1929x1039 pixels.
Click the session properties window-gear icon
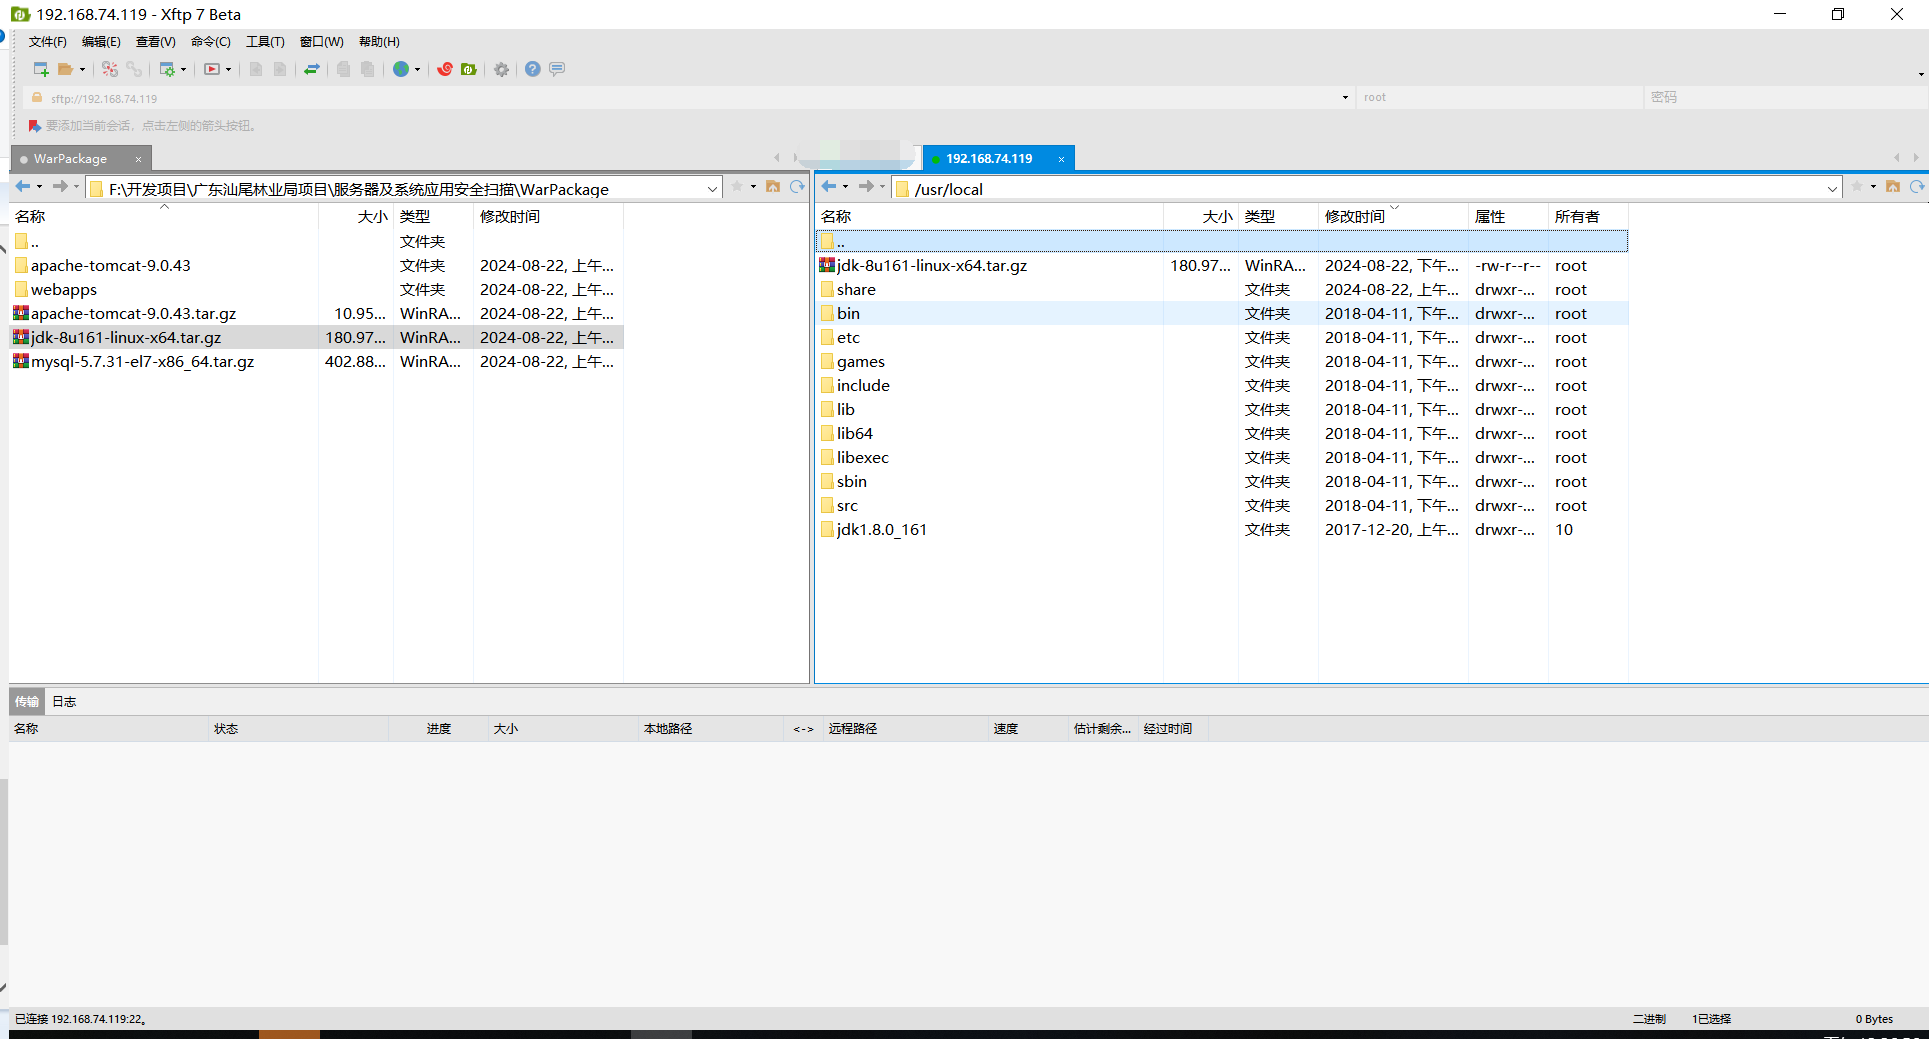click(x=167, y=69)
